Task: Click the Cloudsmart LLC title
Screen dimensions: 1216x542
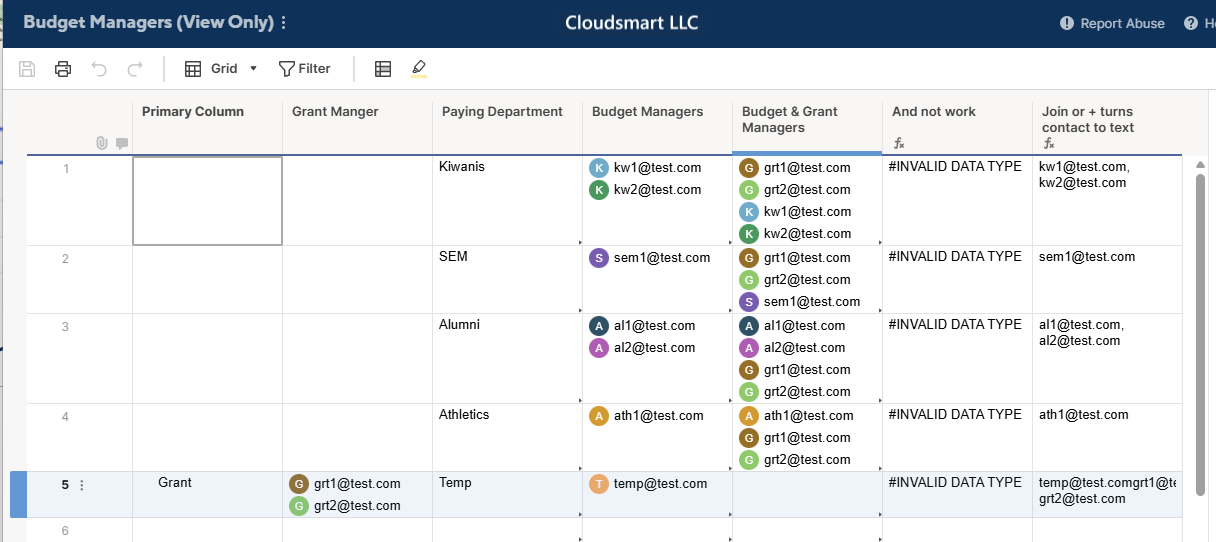Action: (x=632, y=23)
